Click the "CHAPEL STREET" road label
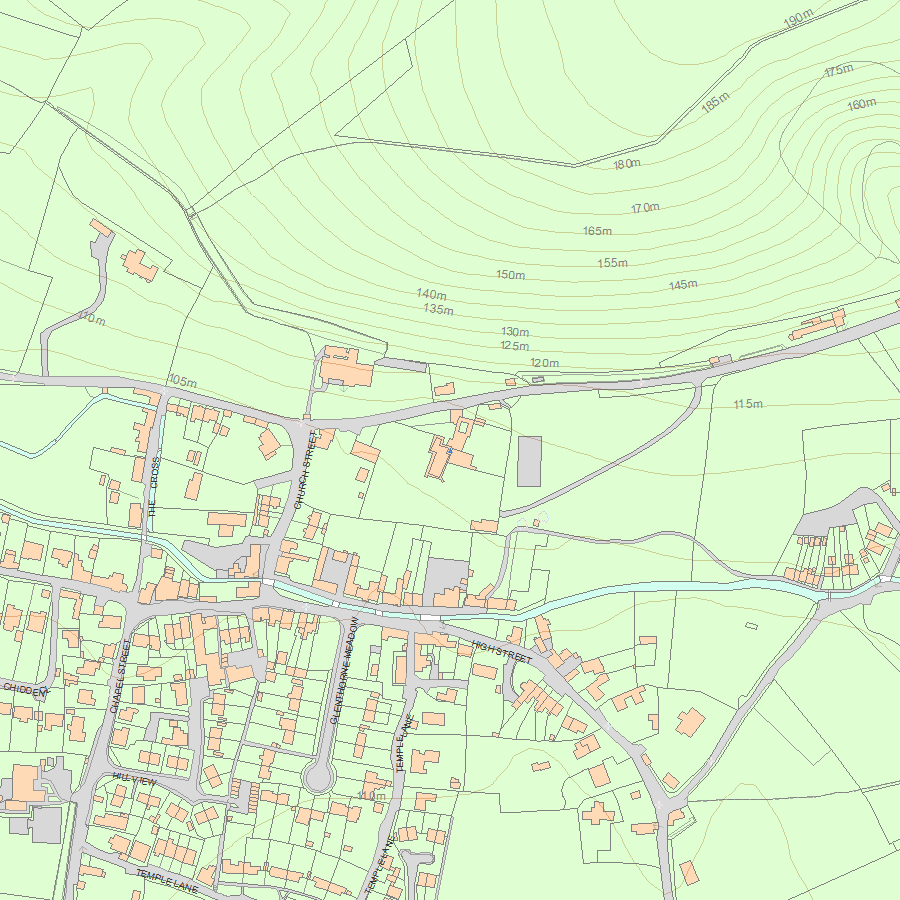The image size is (900, 900). [121, 676]
